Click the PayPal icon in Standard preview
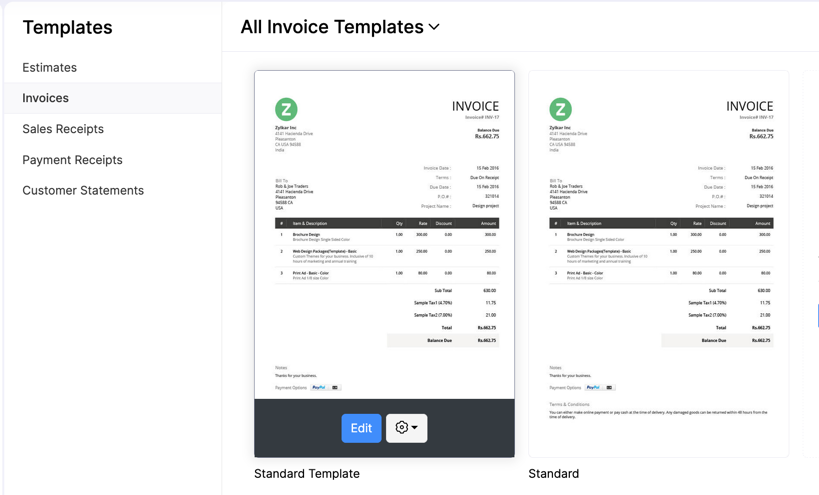The width and height of the screenshot is (819, 495). 593,387
